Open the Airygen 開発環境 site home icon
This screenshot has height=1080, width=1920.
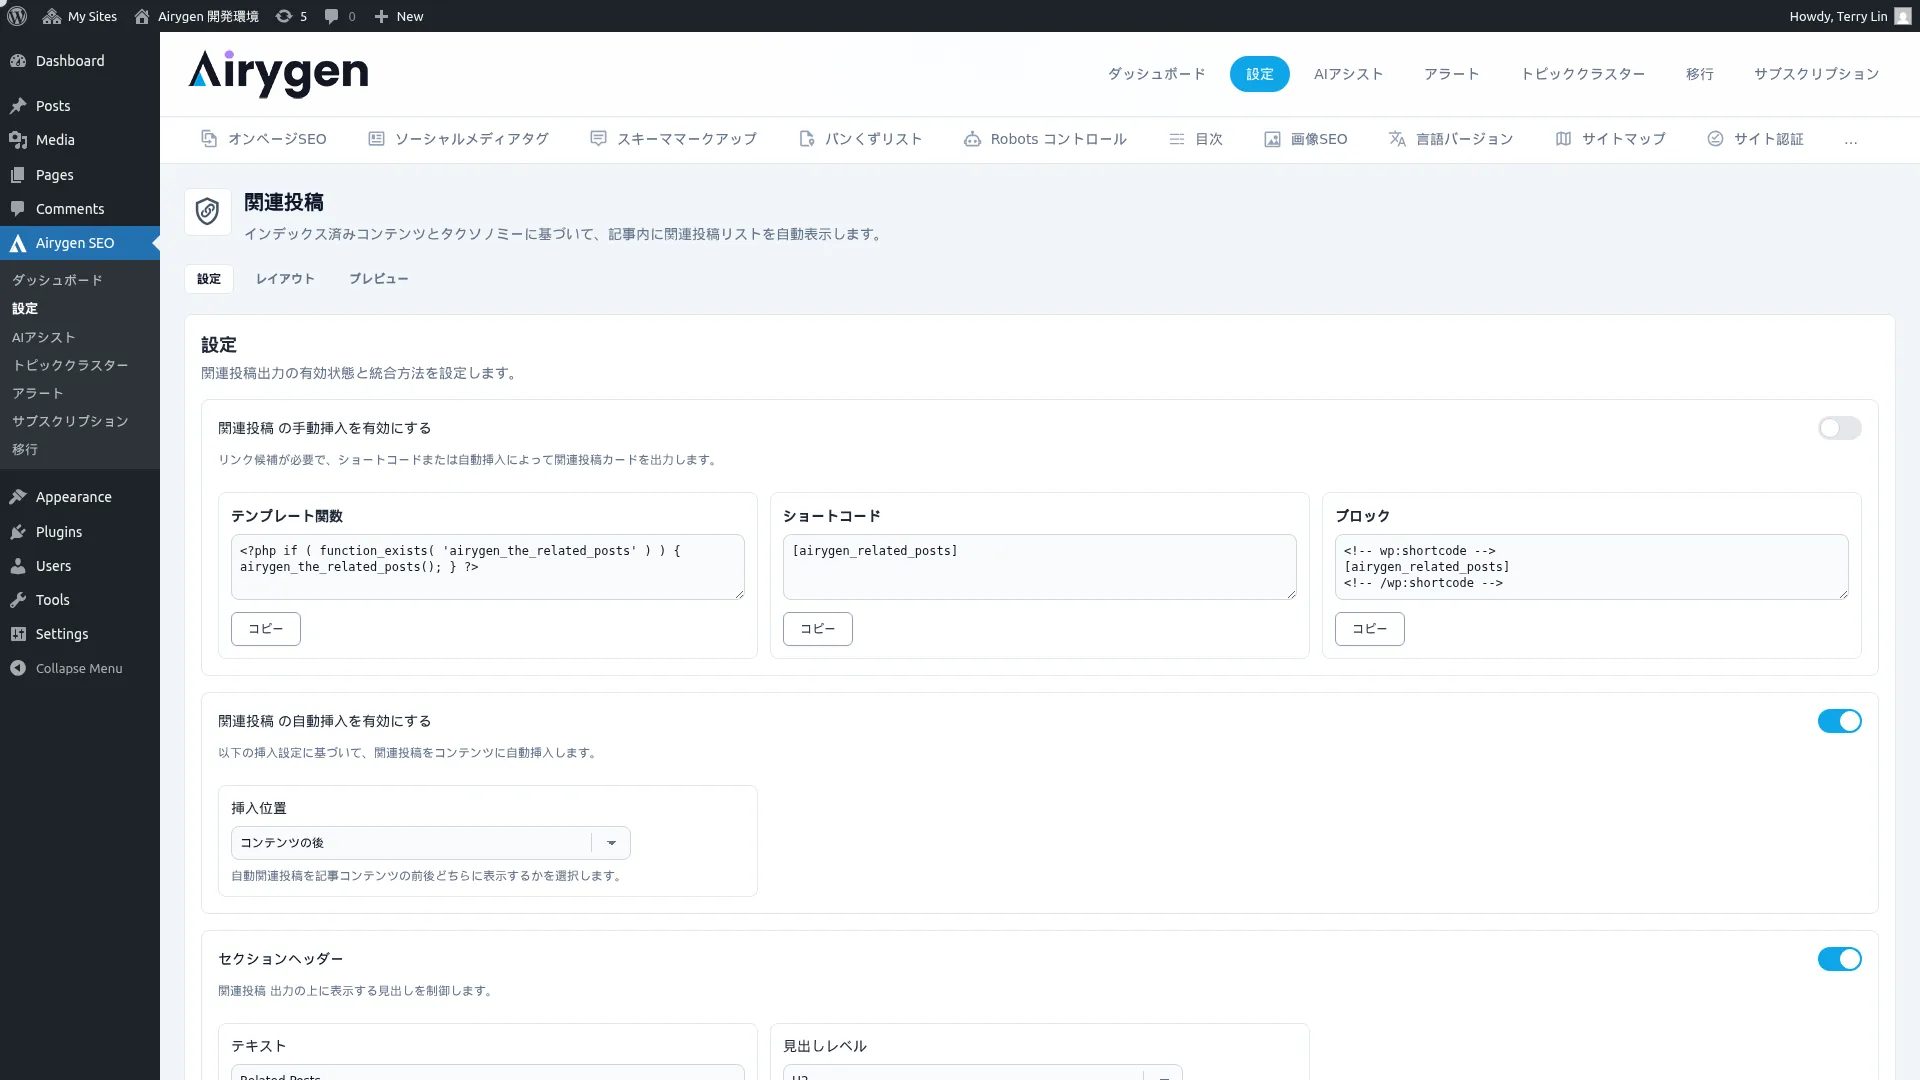[142, 16]
